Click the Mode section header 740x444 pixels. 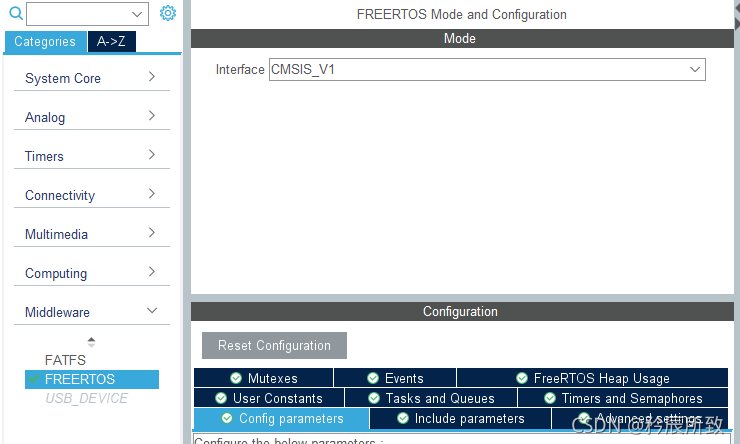coord(462,38)
